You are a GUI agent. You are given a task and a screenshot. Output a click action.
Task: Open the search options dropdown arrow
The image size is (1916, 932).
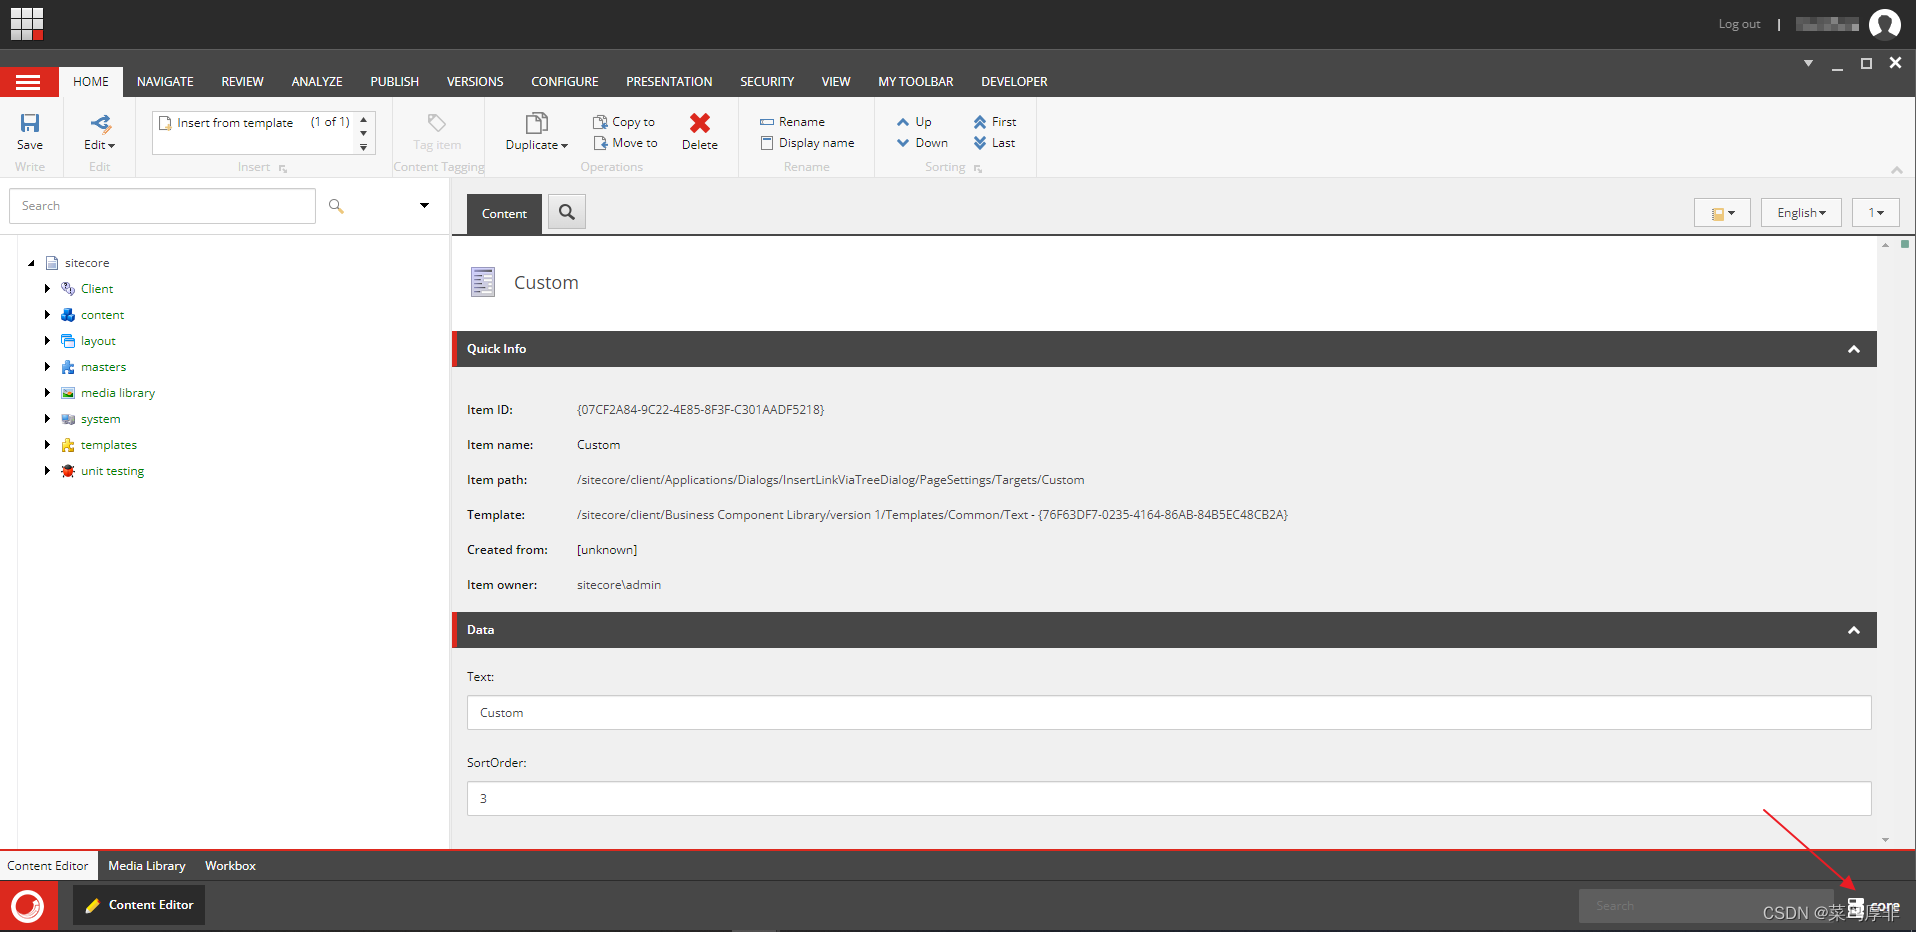tap(424, 206)
